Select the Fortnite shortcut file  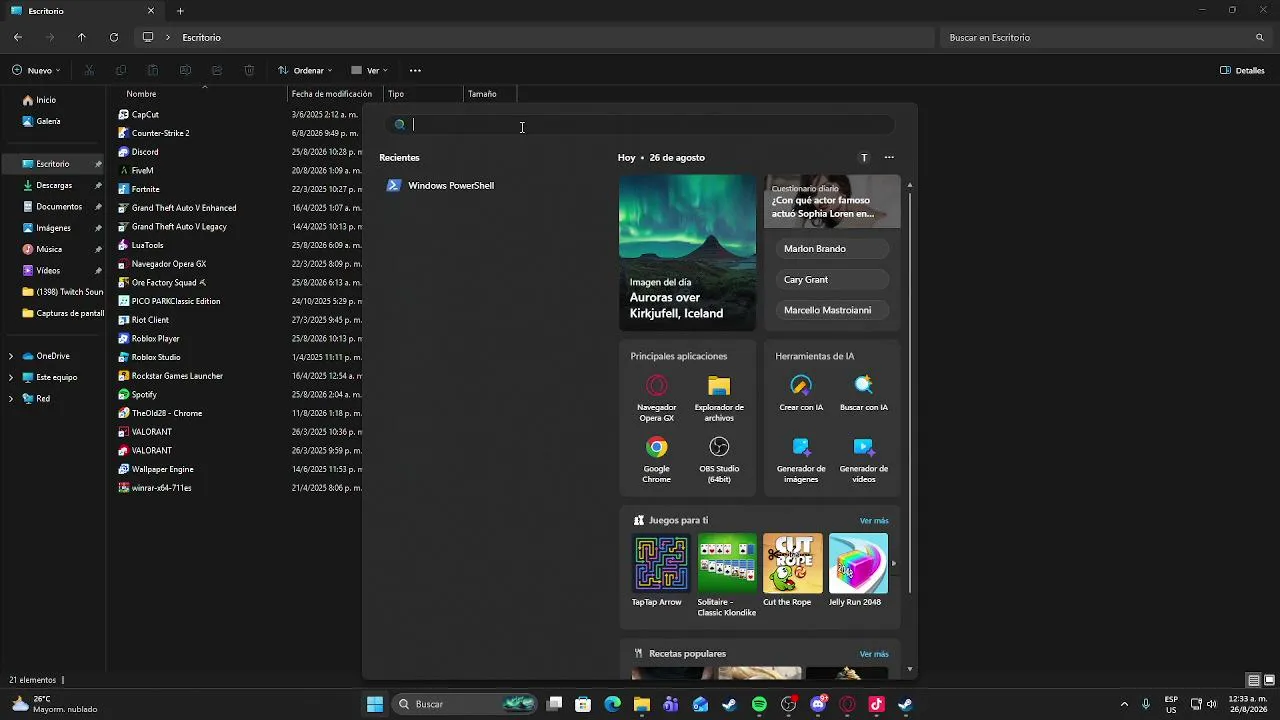(x=145, y=189)
